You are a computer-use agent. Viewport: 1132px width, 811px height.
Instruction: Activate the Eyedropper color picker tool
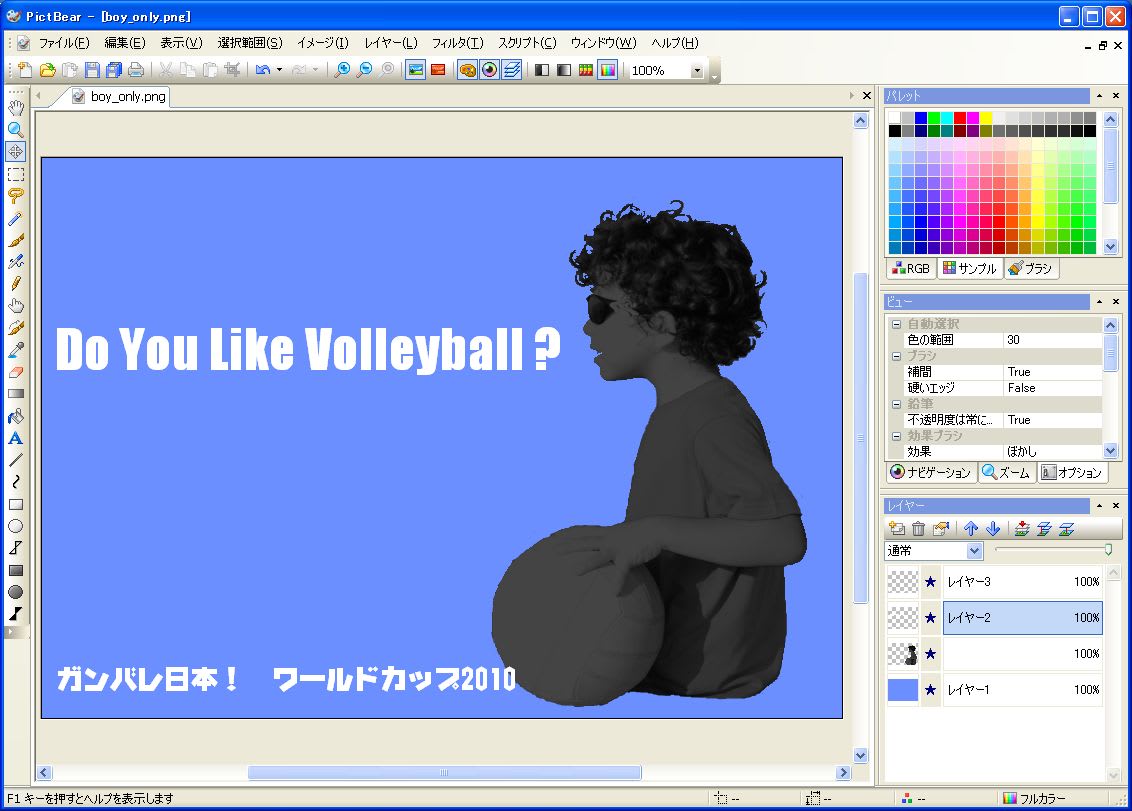tap(15, 350)
